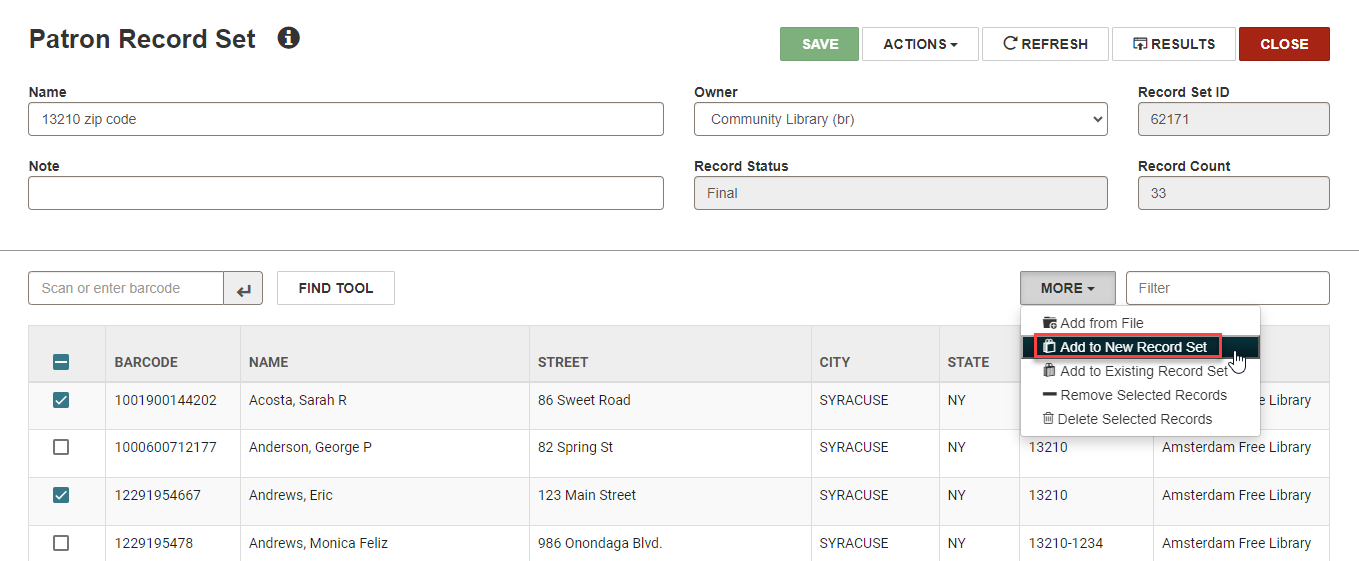
Task: Click the clipboard icon for Add to Existing Record Set
Action: point(1050,371)
